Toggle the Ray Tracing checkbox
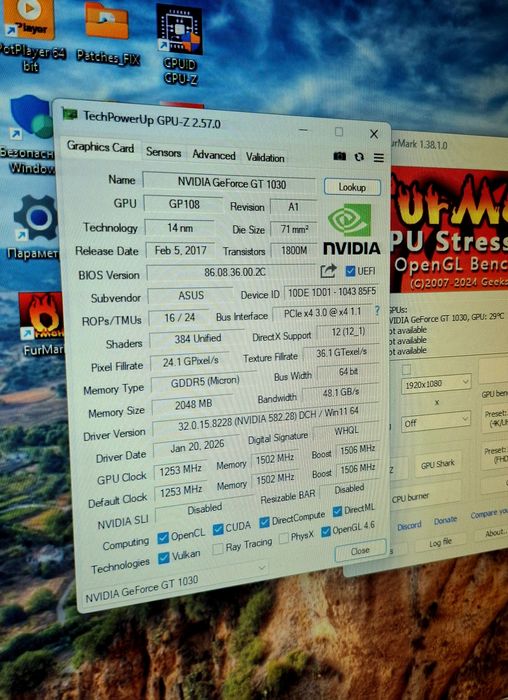This screenshot has width=508, height=700. pos(218,549)
